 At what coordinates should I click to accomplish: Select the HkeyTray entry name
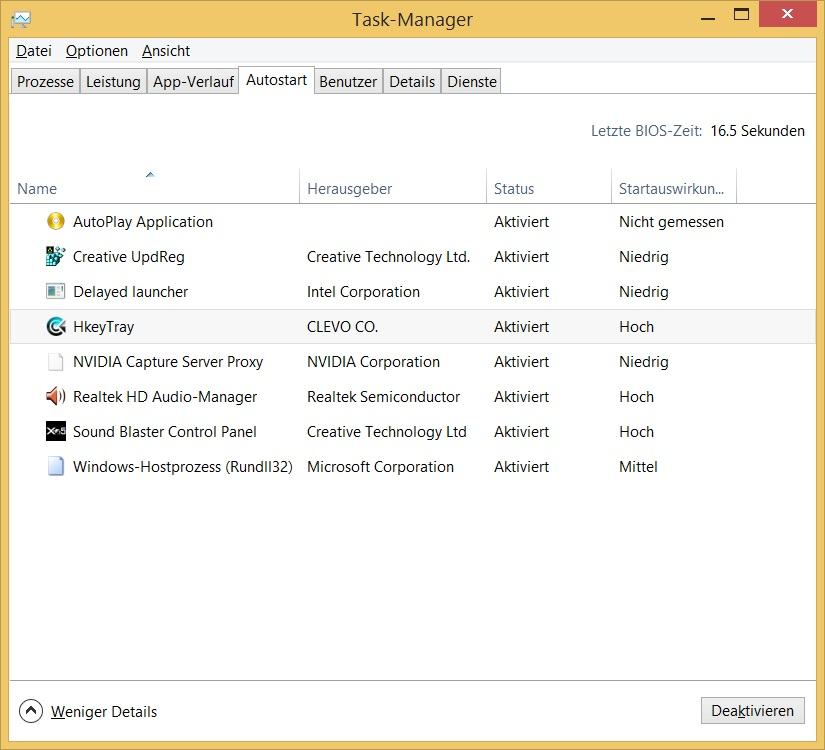tap(104, 327)
